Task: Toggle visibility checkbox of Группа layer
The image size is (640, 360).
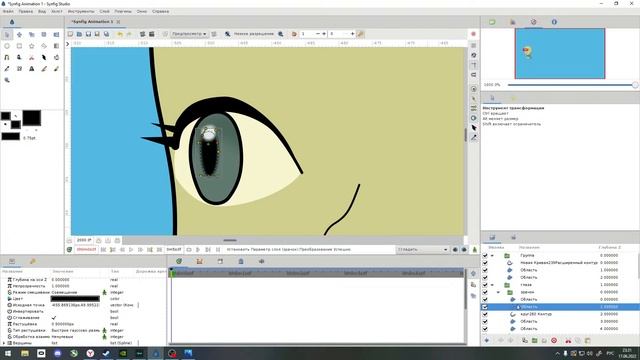Action: coord(485,256)
